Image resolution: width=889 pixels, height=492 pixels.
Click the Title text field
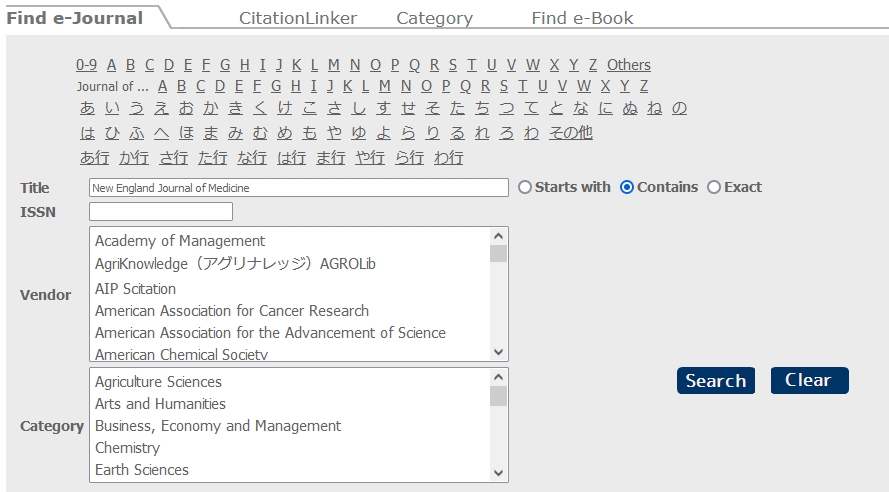coord(299,188)
